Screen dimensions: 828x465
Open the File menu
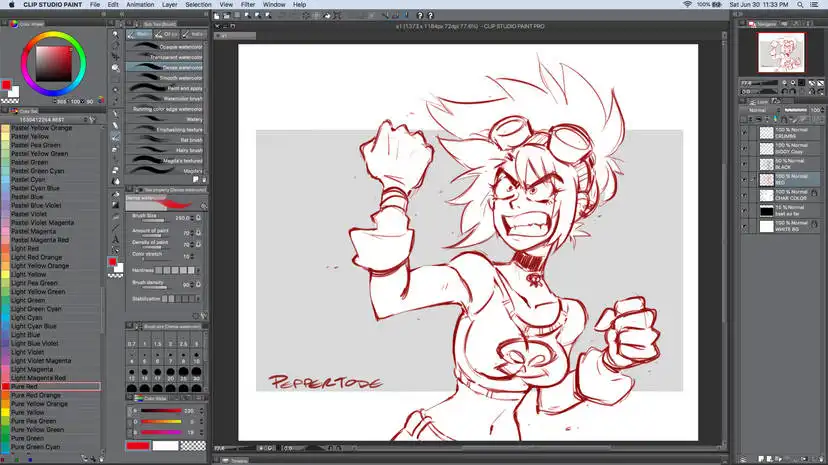[95, 4]
